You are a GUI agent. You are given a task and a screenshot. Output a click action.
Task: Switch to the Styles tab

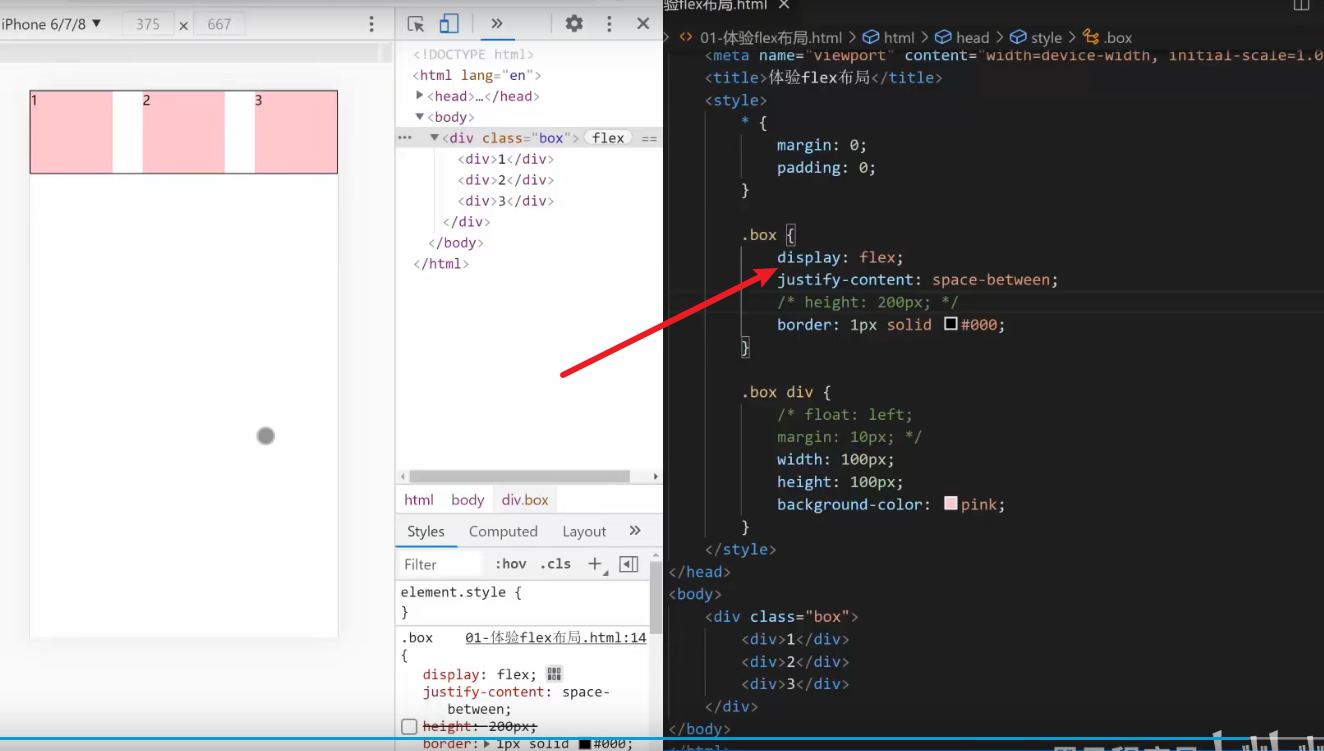click(x=426, y=531)
